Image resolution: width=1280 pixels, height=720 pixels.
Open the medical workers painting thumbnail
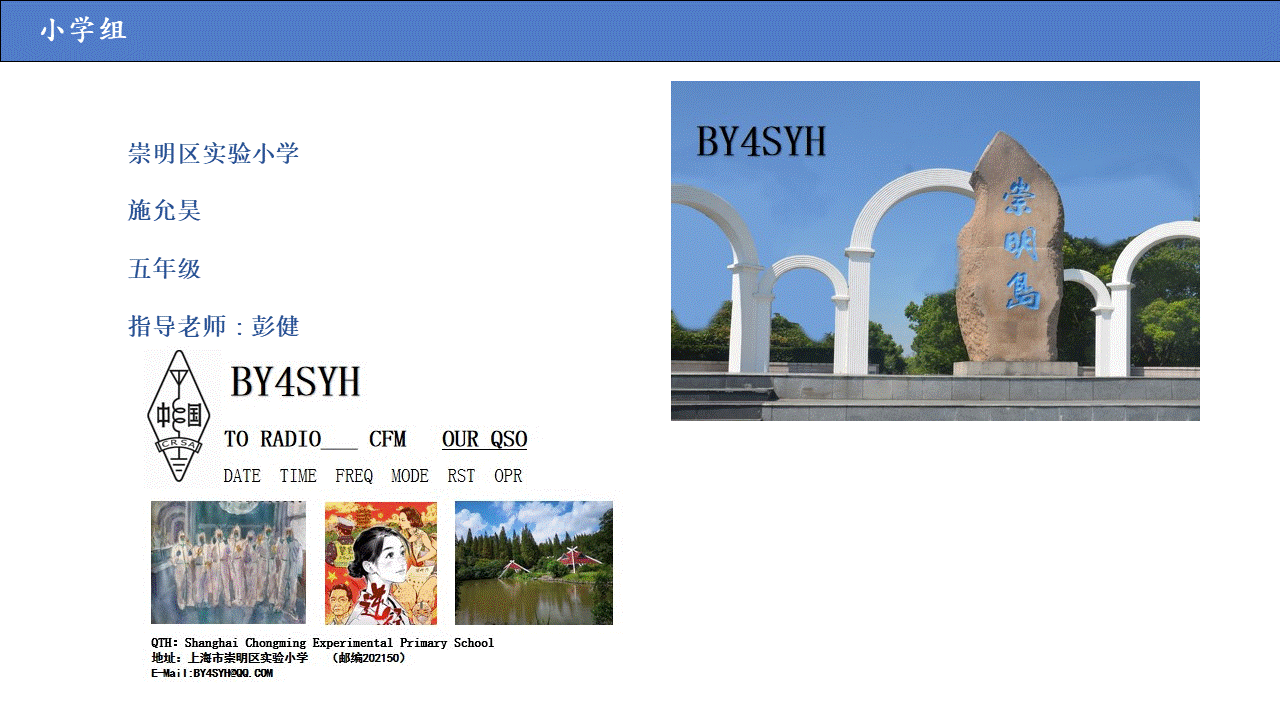(x=228, y=563)
